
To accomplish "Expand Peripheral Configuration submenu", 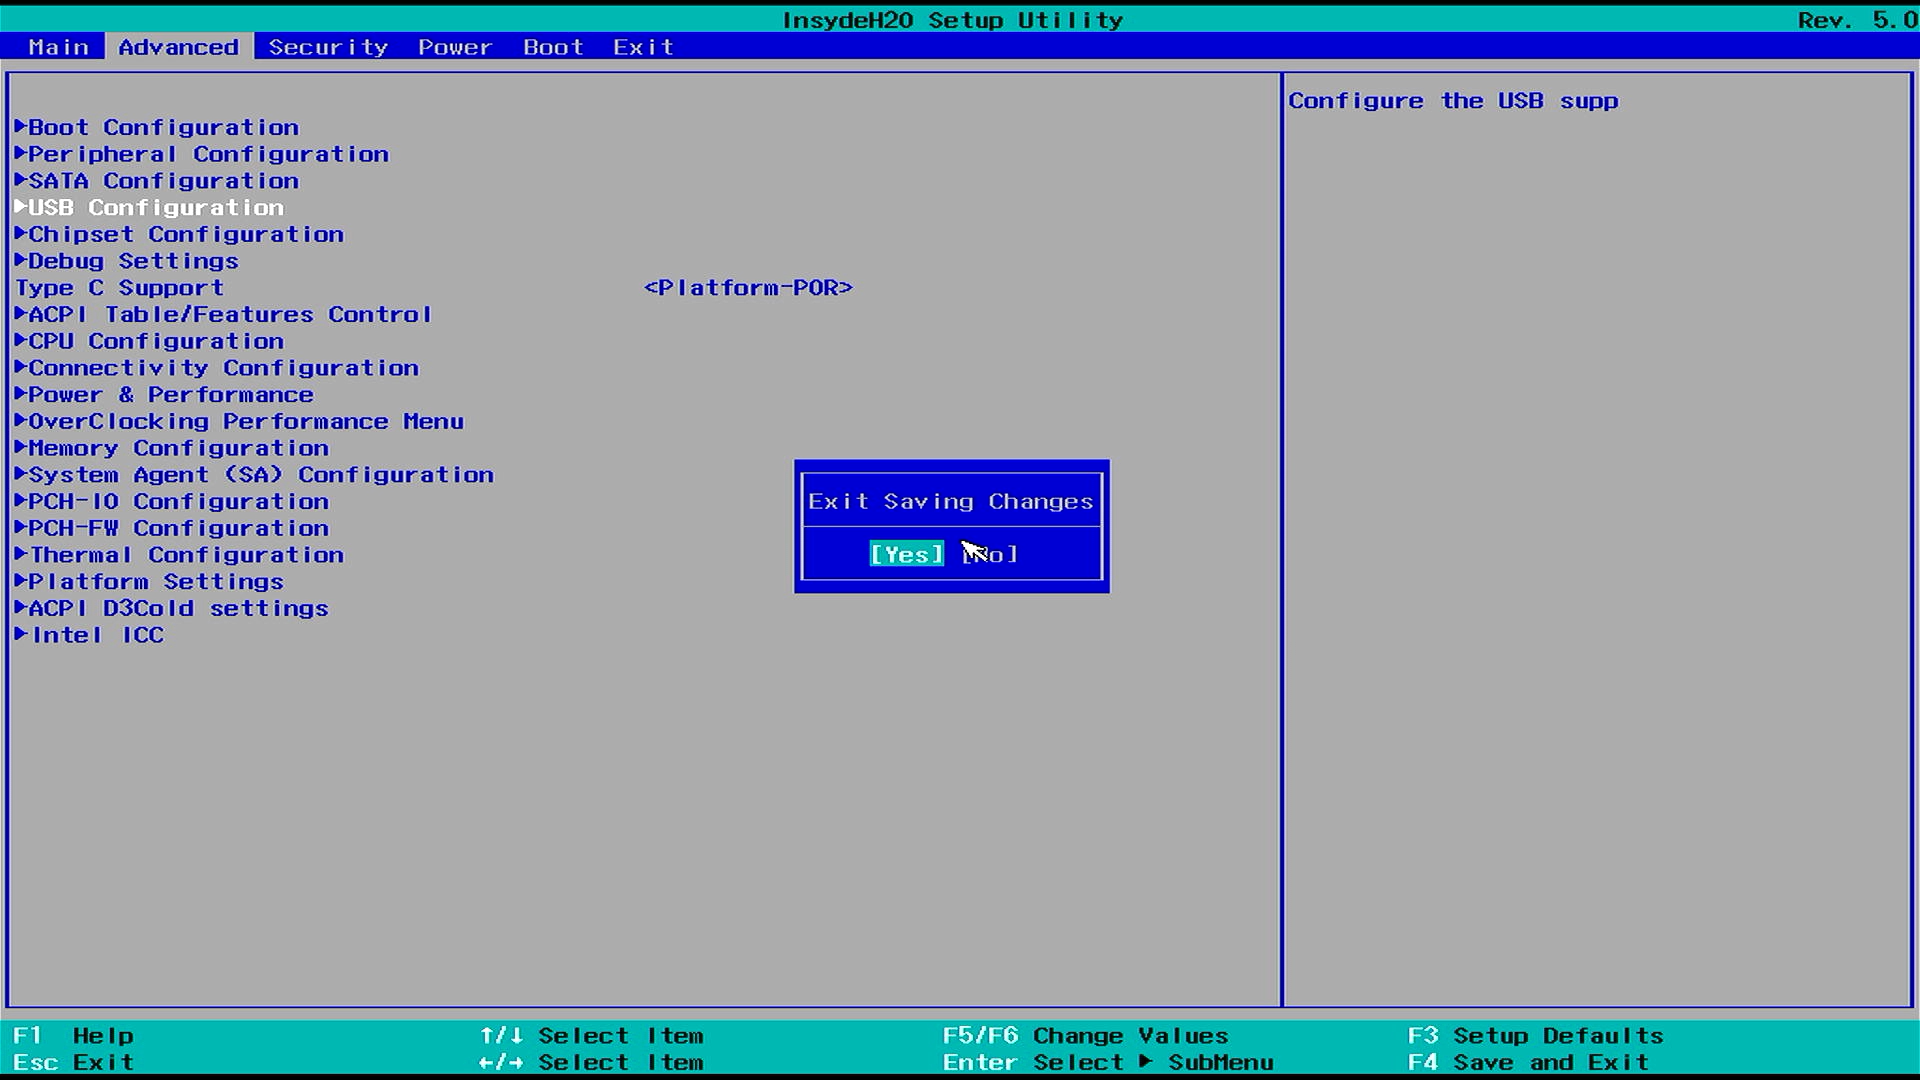I will pos(208,154).
